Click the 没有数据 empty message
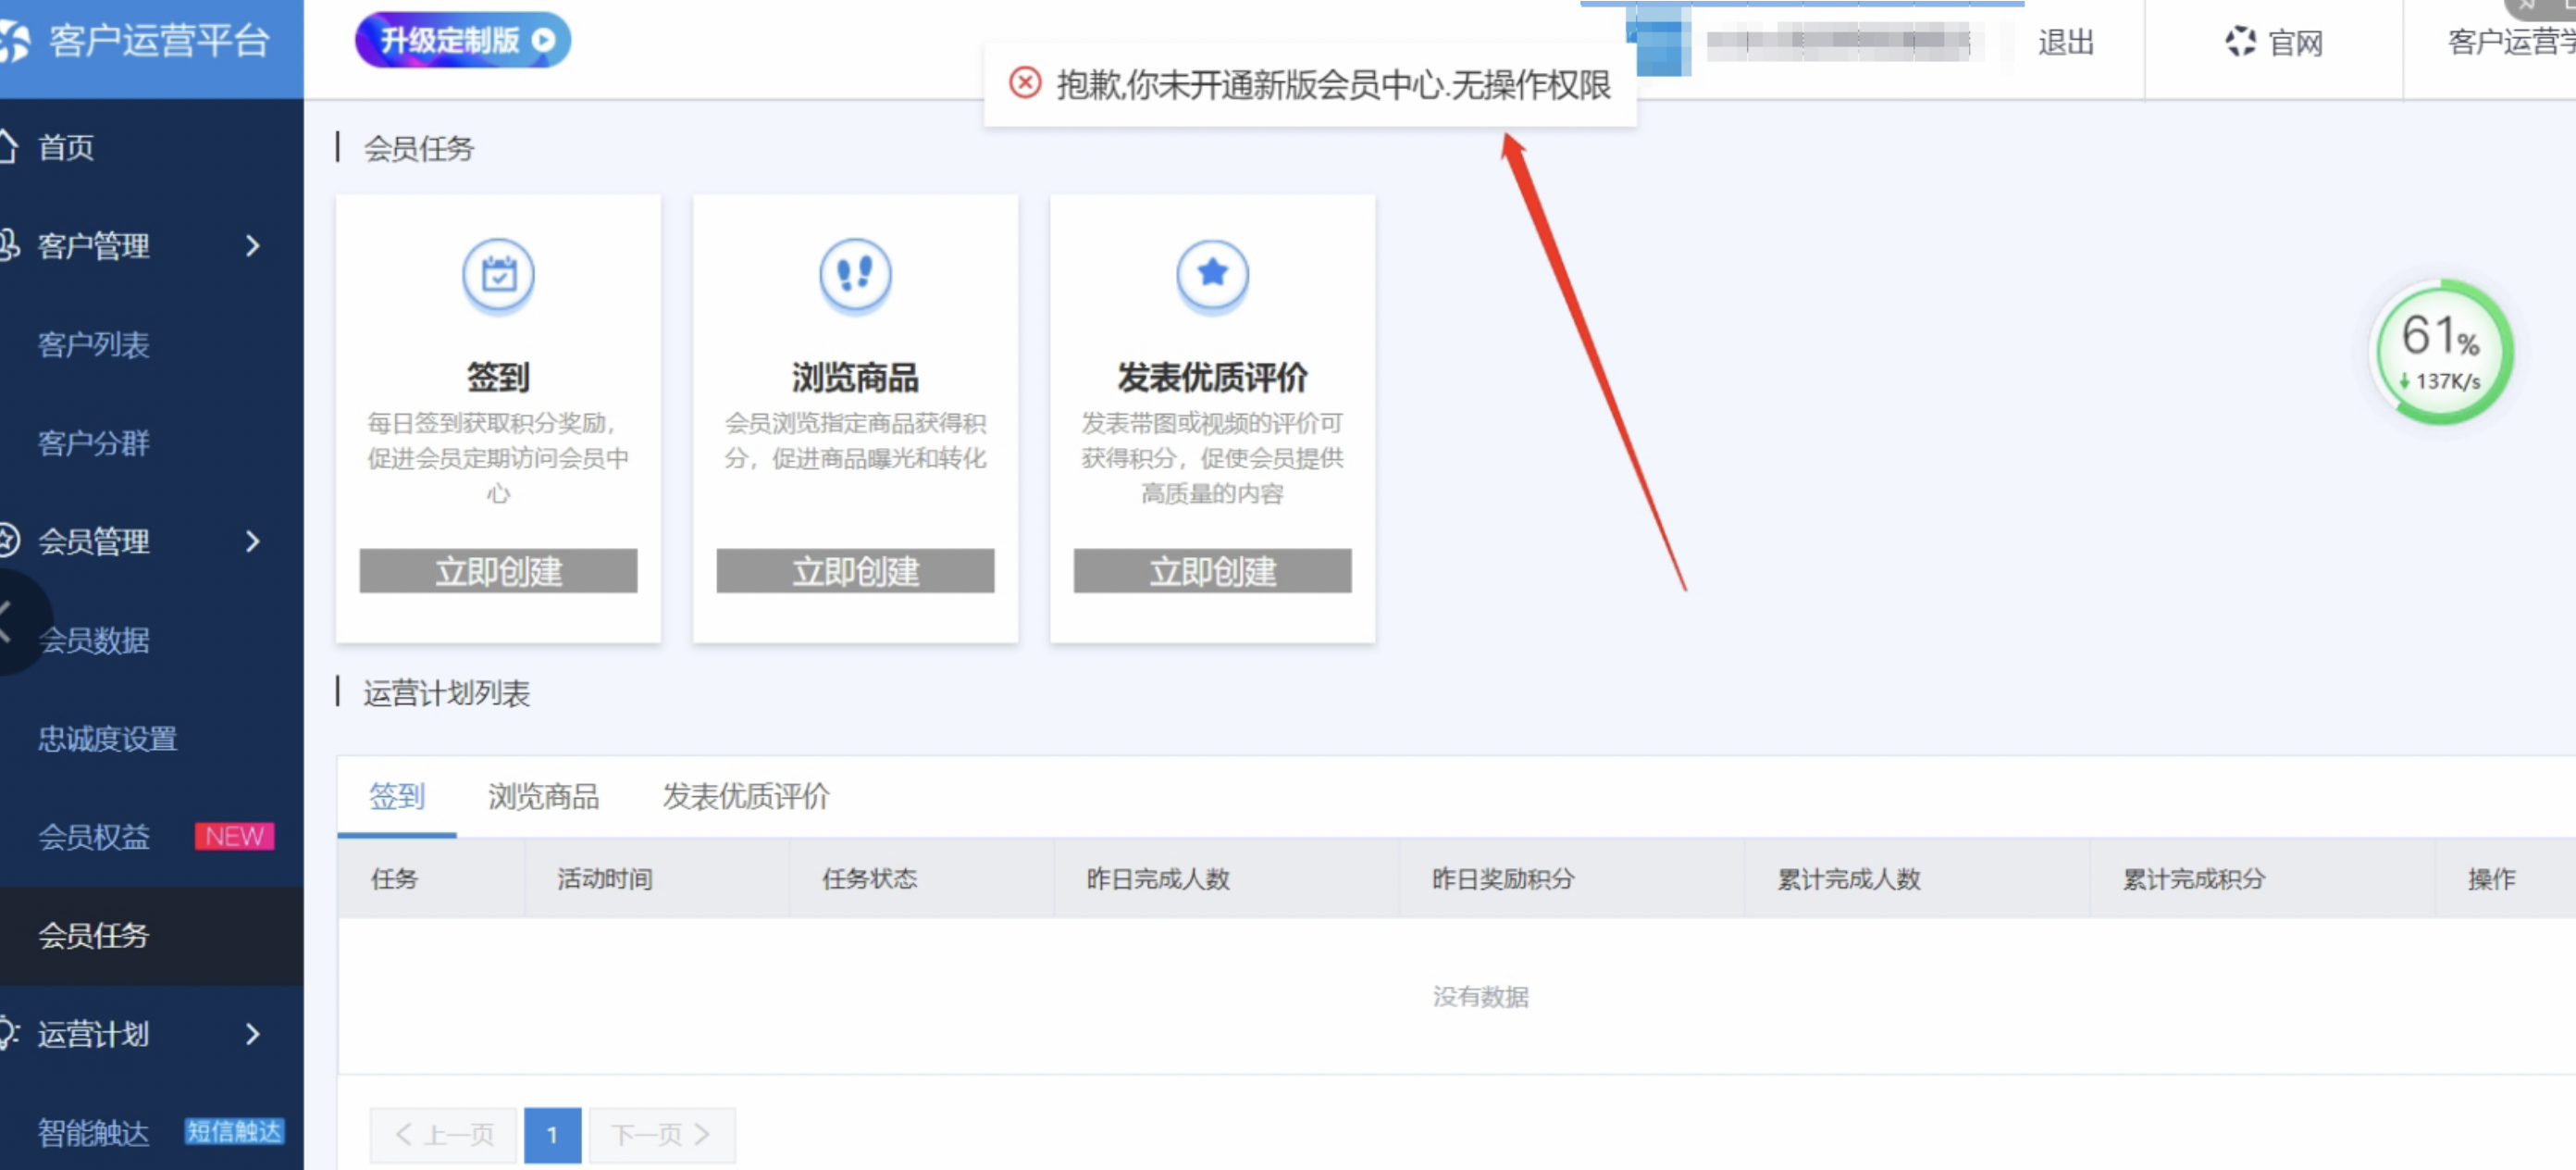Image resolution: width=2576 pixels, height=1170 pixels. coord(1480,996)
